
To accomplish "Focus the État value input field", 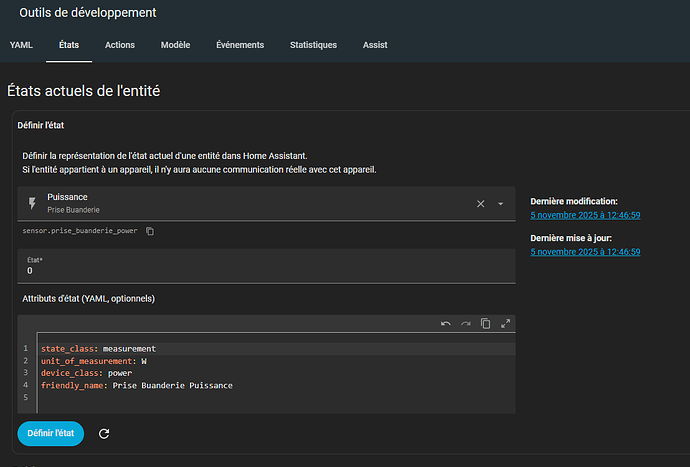I will click(265, 270).
